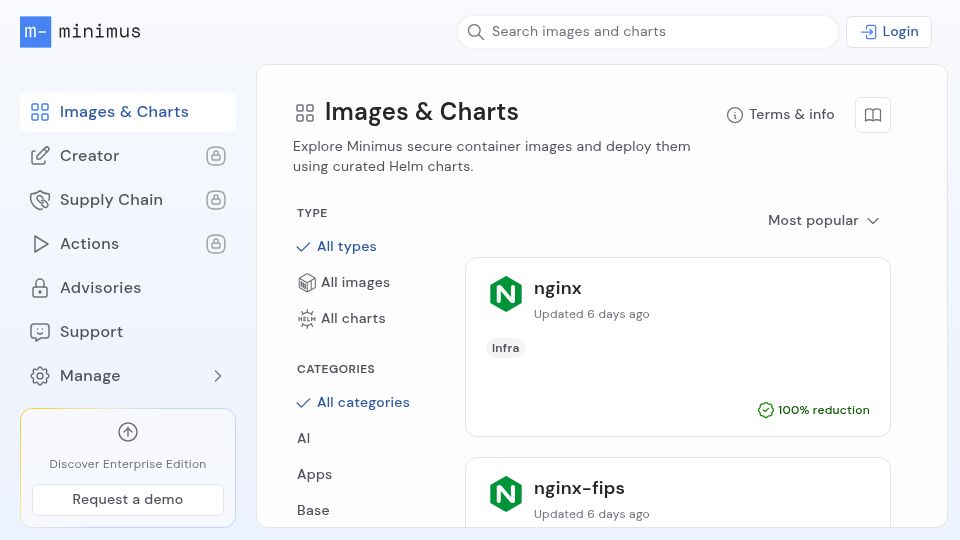Click the lock badge next to Creator
The height and width of the screenshot is (540, 960).
pos(216,156)
